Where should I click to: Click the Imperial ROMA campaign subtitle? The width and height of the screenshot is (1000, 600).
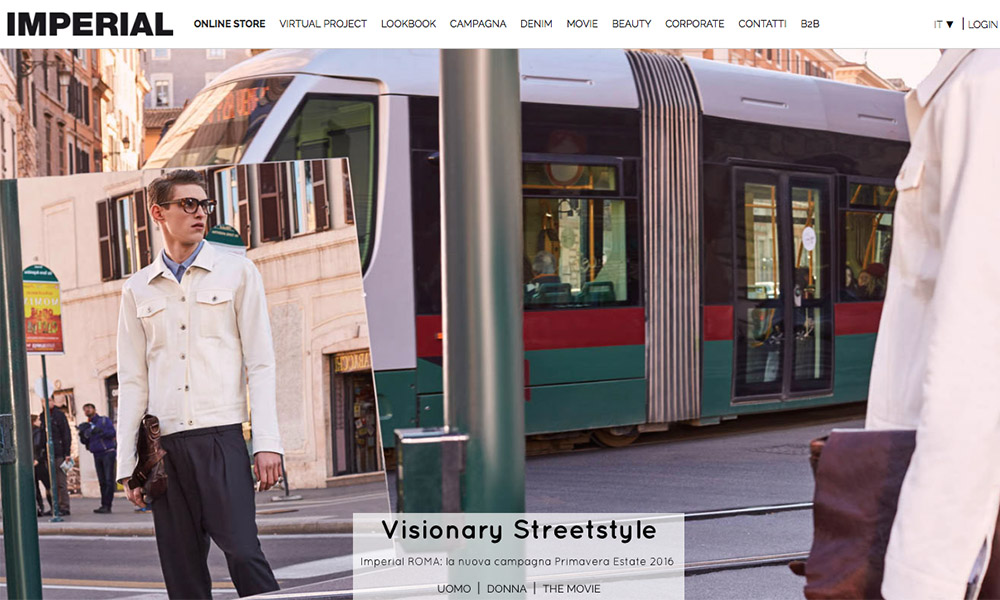(517, 562)
